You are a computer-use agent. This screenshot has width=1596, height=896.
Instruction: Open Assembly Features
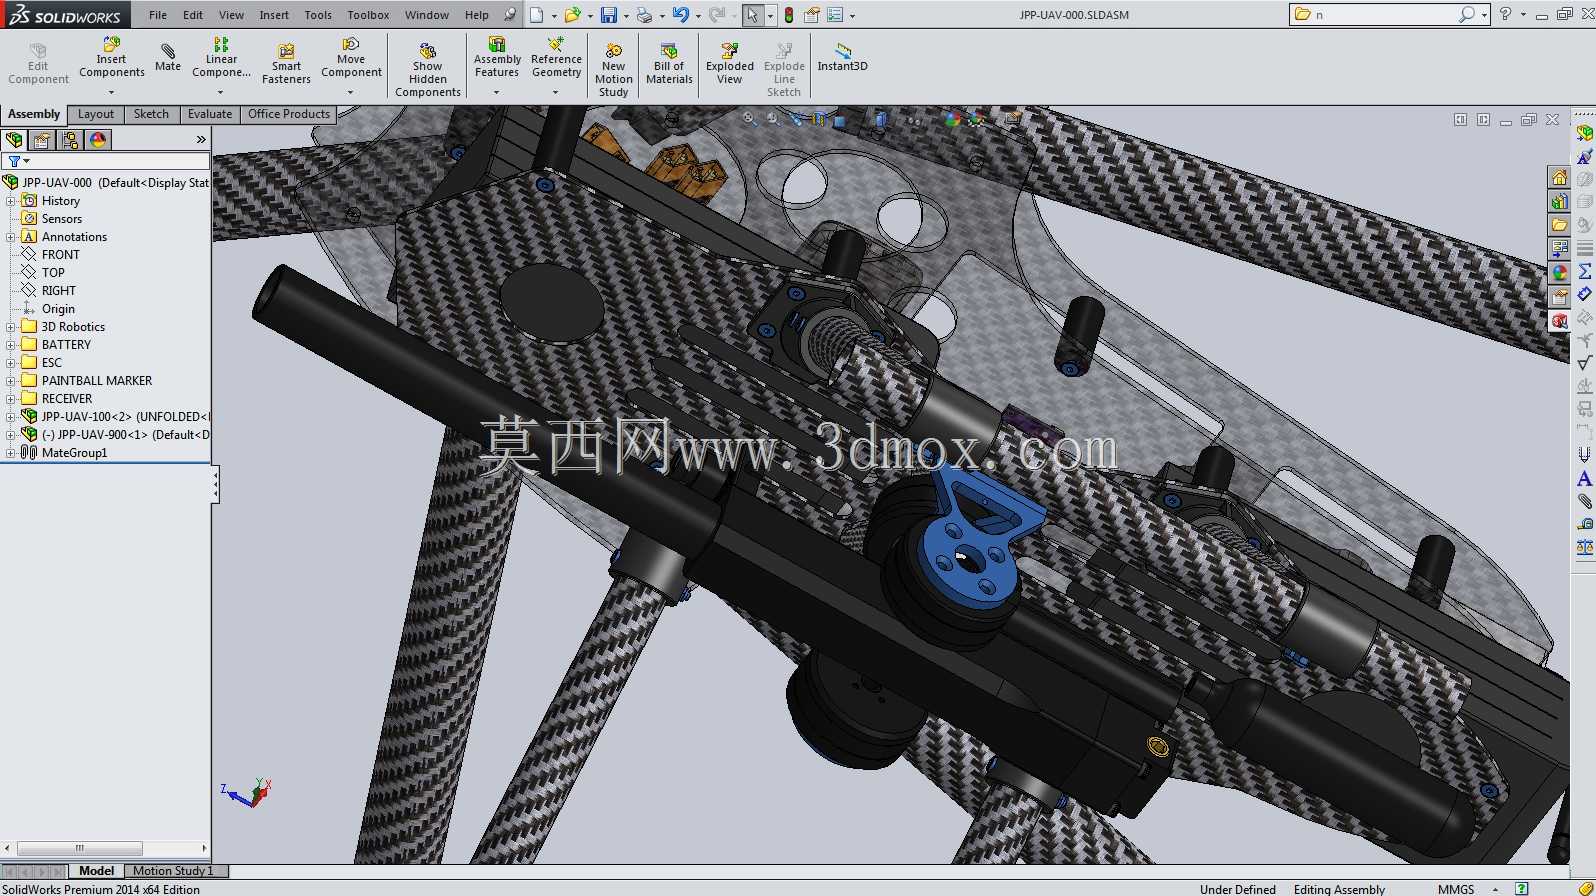point(497,58)
